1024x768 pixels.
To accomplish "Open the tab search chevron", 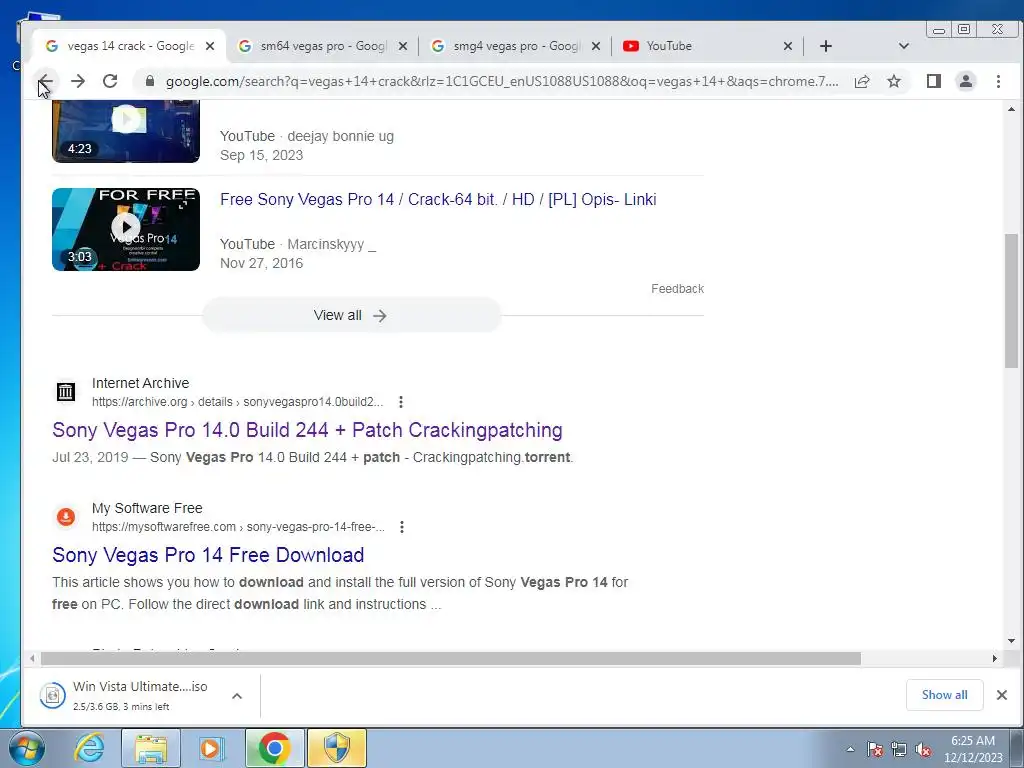I will coord(904,46).
